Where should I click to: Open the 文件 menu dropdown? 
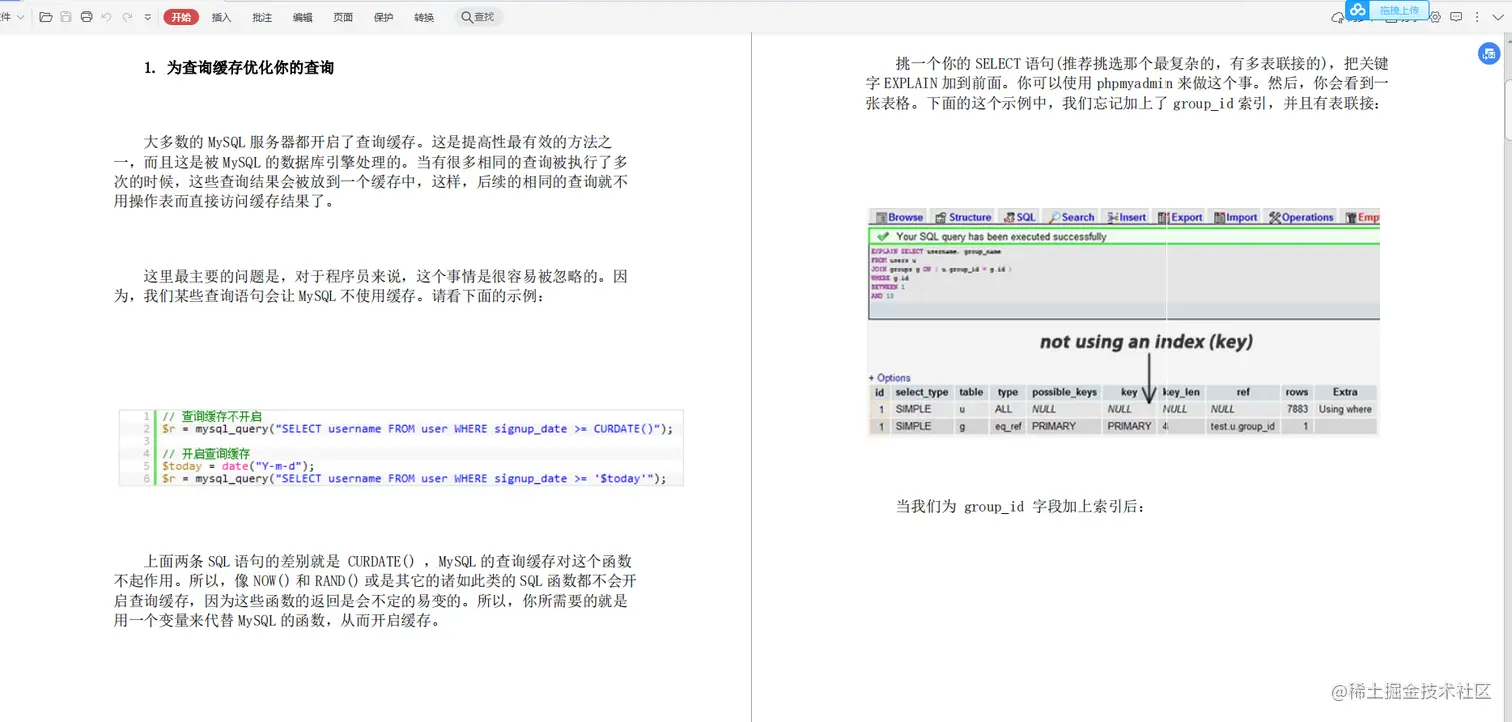click(12, 17)
